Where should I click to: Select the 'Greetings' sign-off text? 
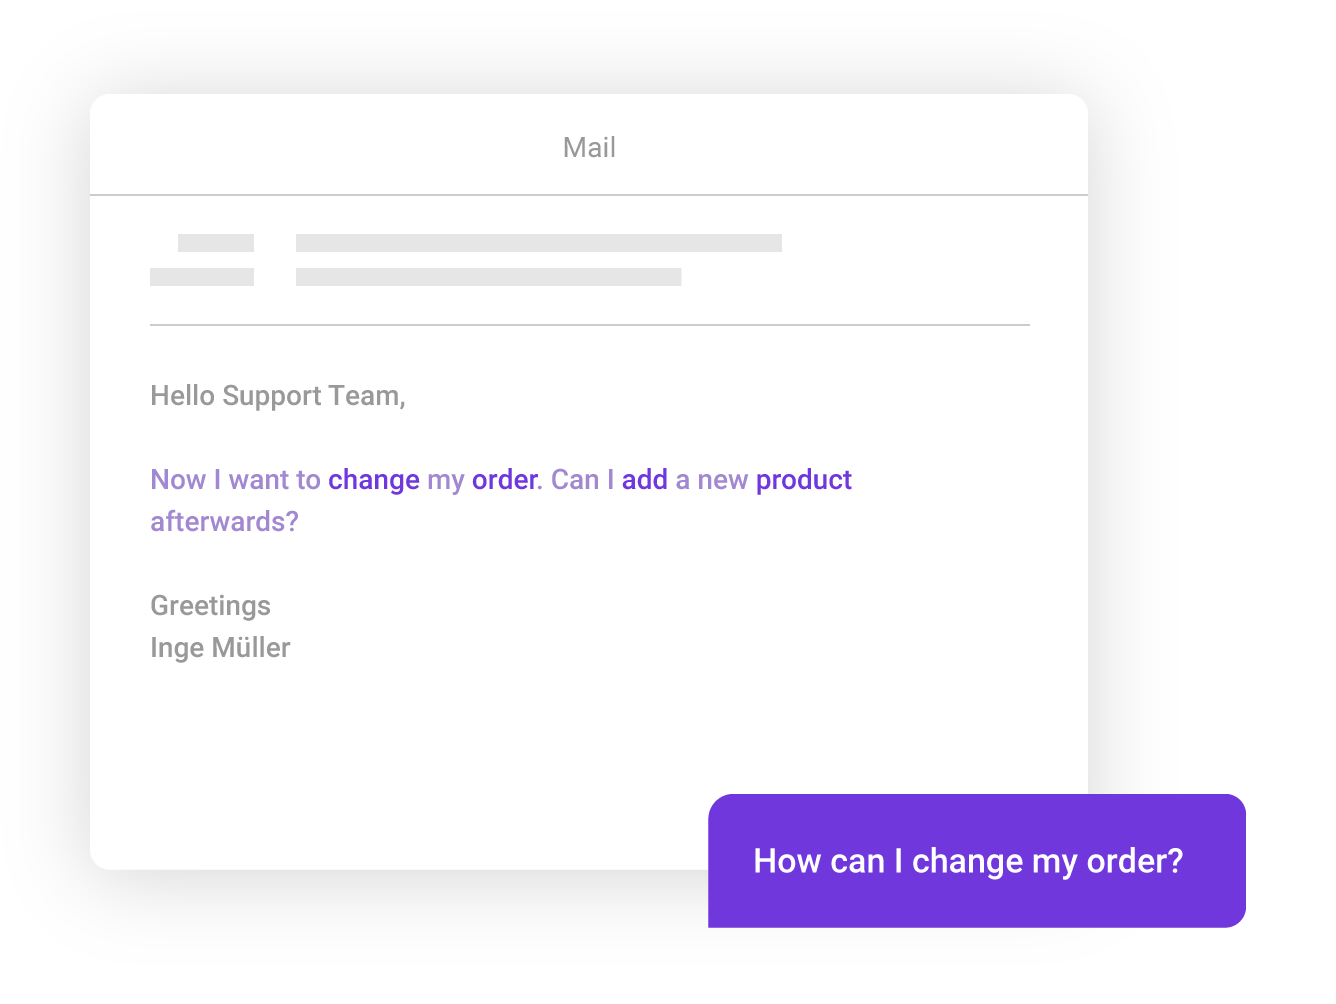click(x=210, y=606)
